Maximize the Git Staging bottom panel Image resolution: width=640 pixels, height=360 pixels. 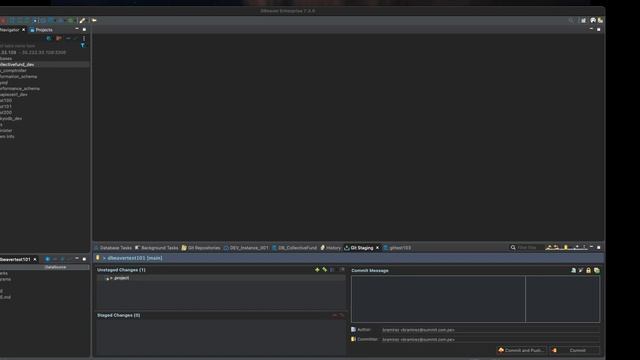coord(599,247)
